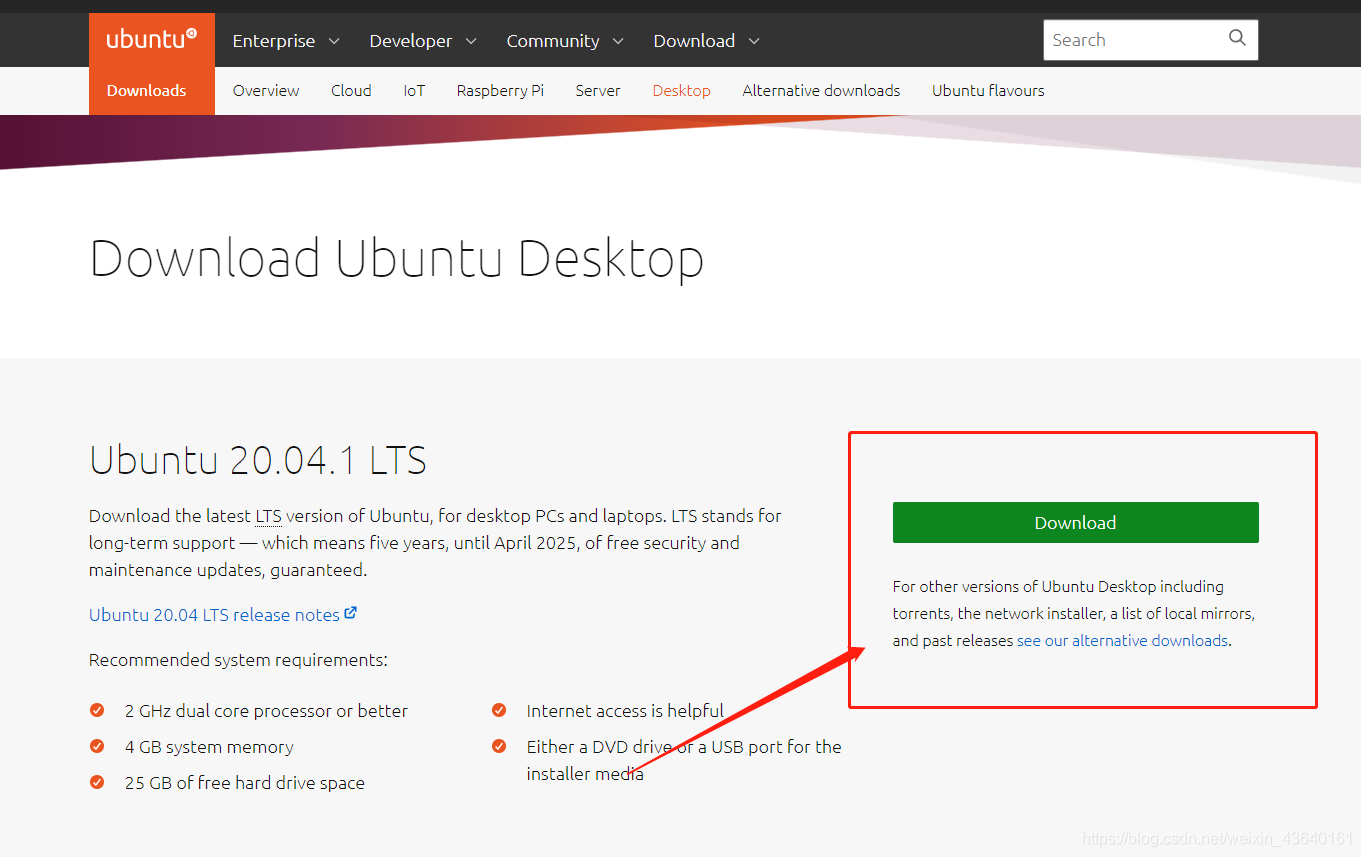The height and width of the screenshot is (857, 1361).
Task: Click the external link icon beside release notes
Action: point(351,613)
